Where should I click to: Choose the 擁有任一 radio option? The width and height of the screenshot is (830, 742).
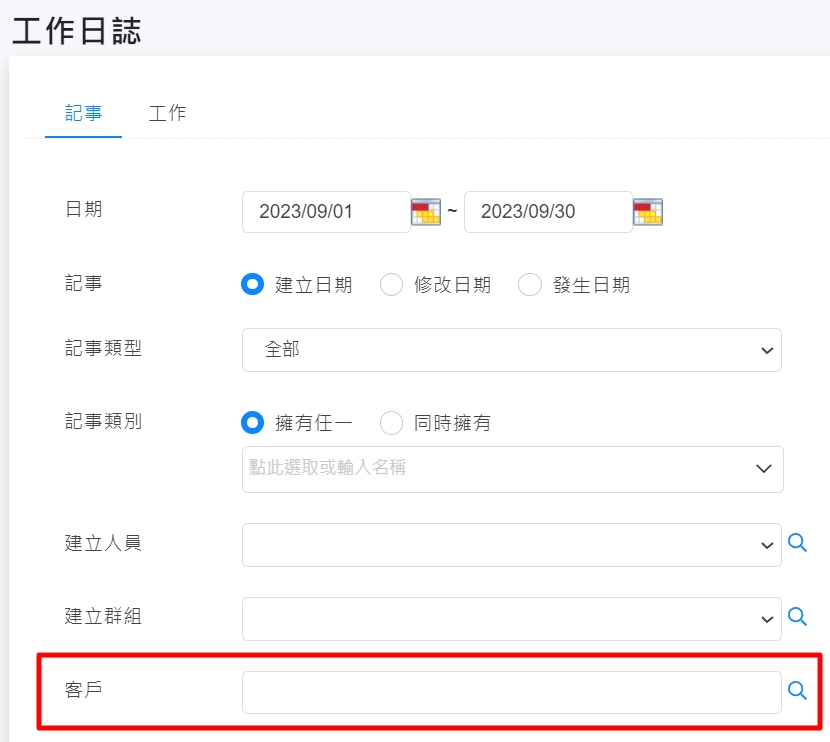tap(252, 423)
